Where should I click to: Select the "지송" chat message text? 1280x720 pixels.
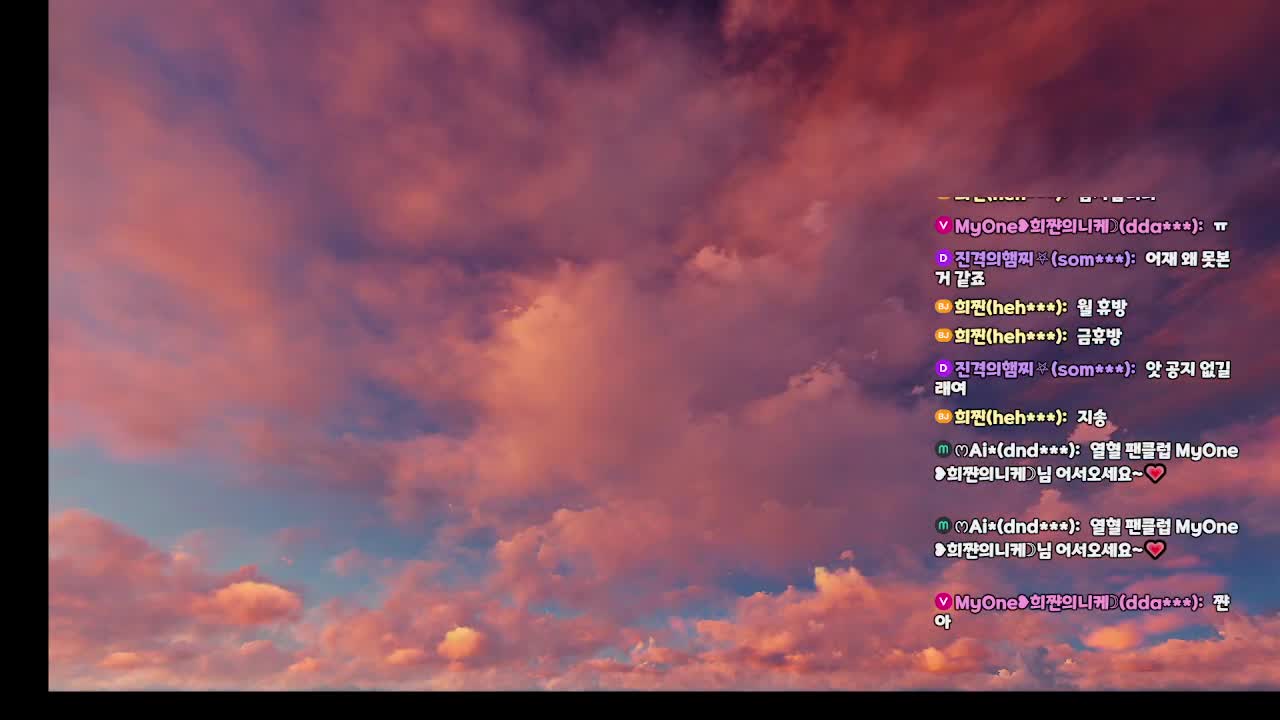[1092, 418]
